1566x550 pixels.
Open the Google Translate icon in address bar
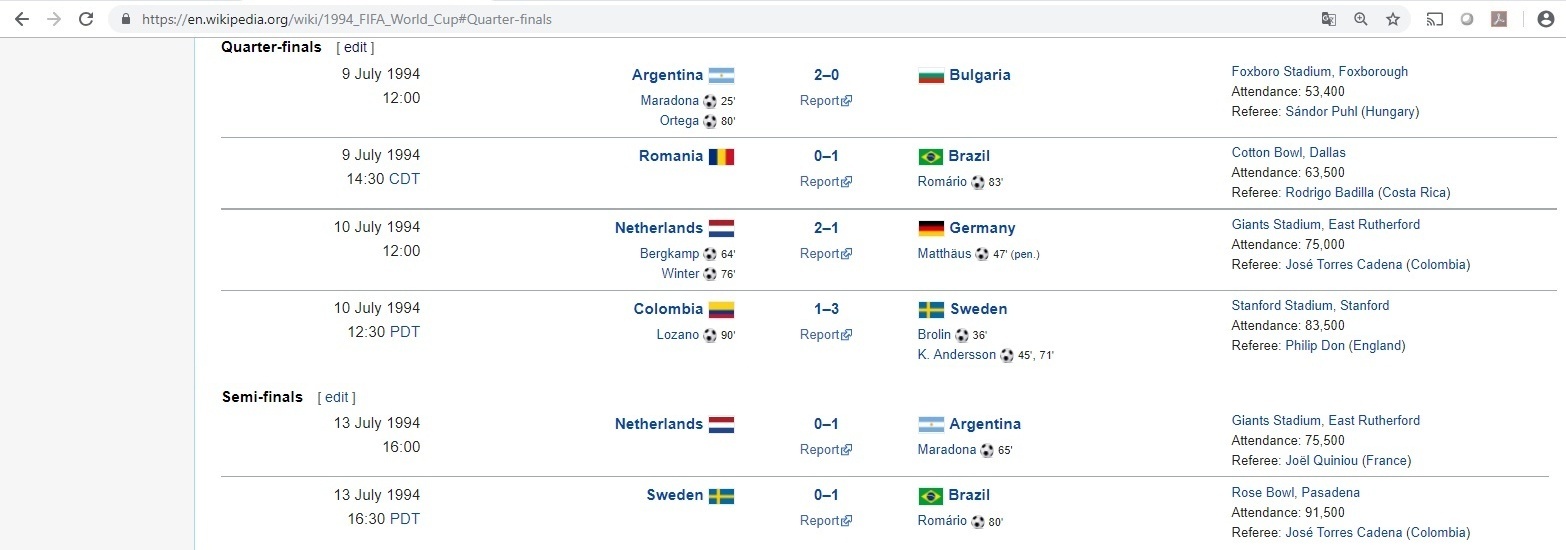[x=1328, y=19]
